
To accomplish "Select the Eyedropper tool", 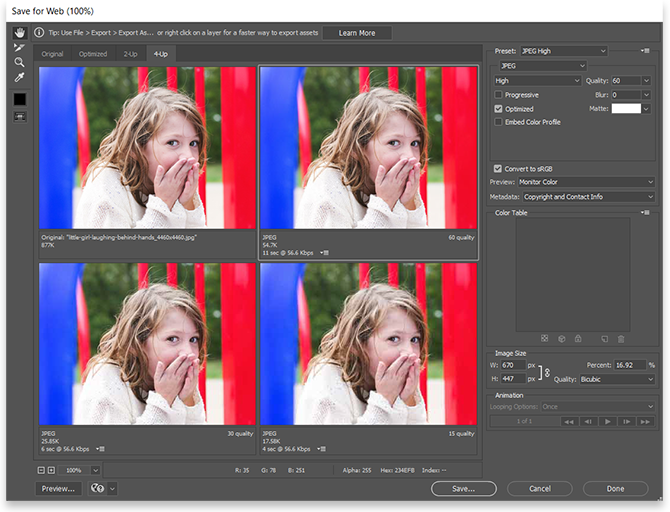I will click(19, 77).
